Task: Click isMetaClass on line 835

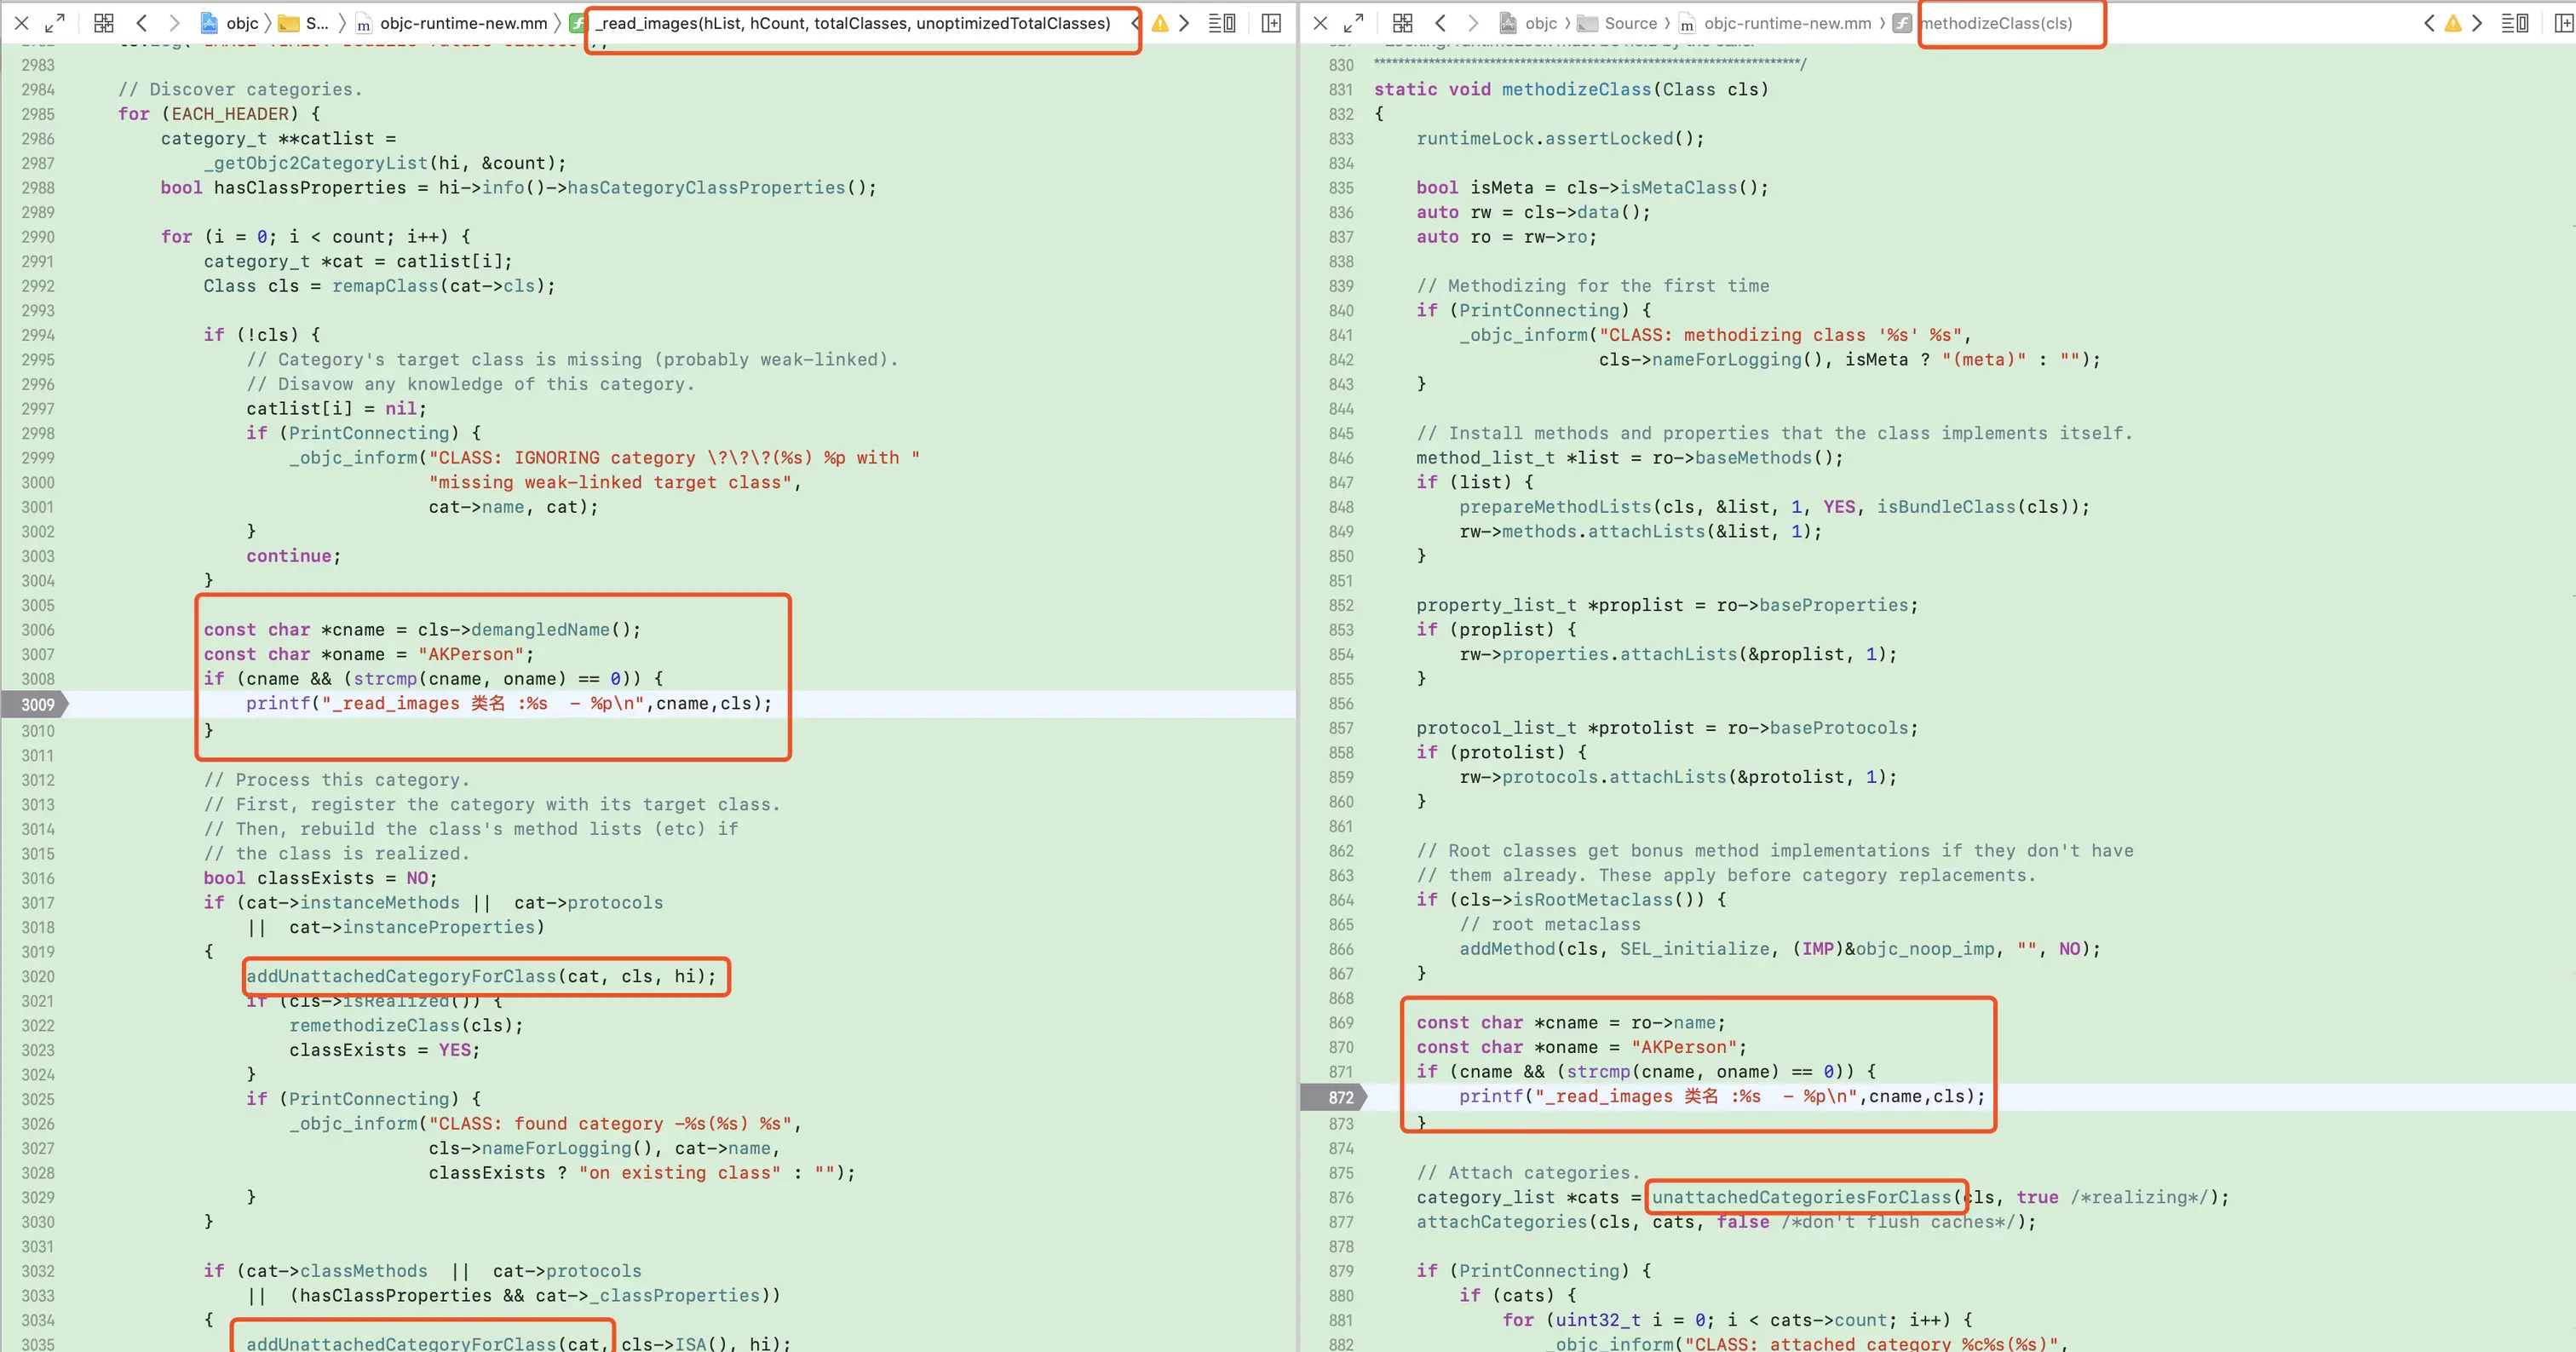Action: pyautogui.click(x=1679, y=187)
